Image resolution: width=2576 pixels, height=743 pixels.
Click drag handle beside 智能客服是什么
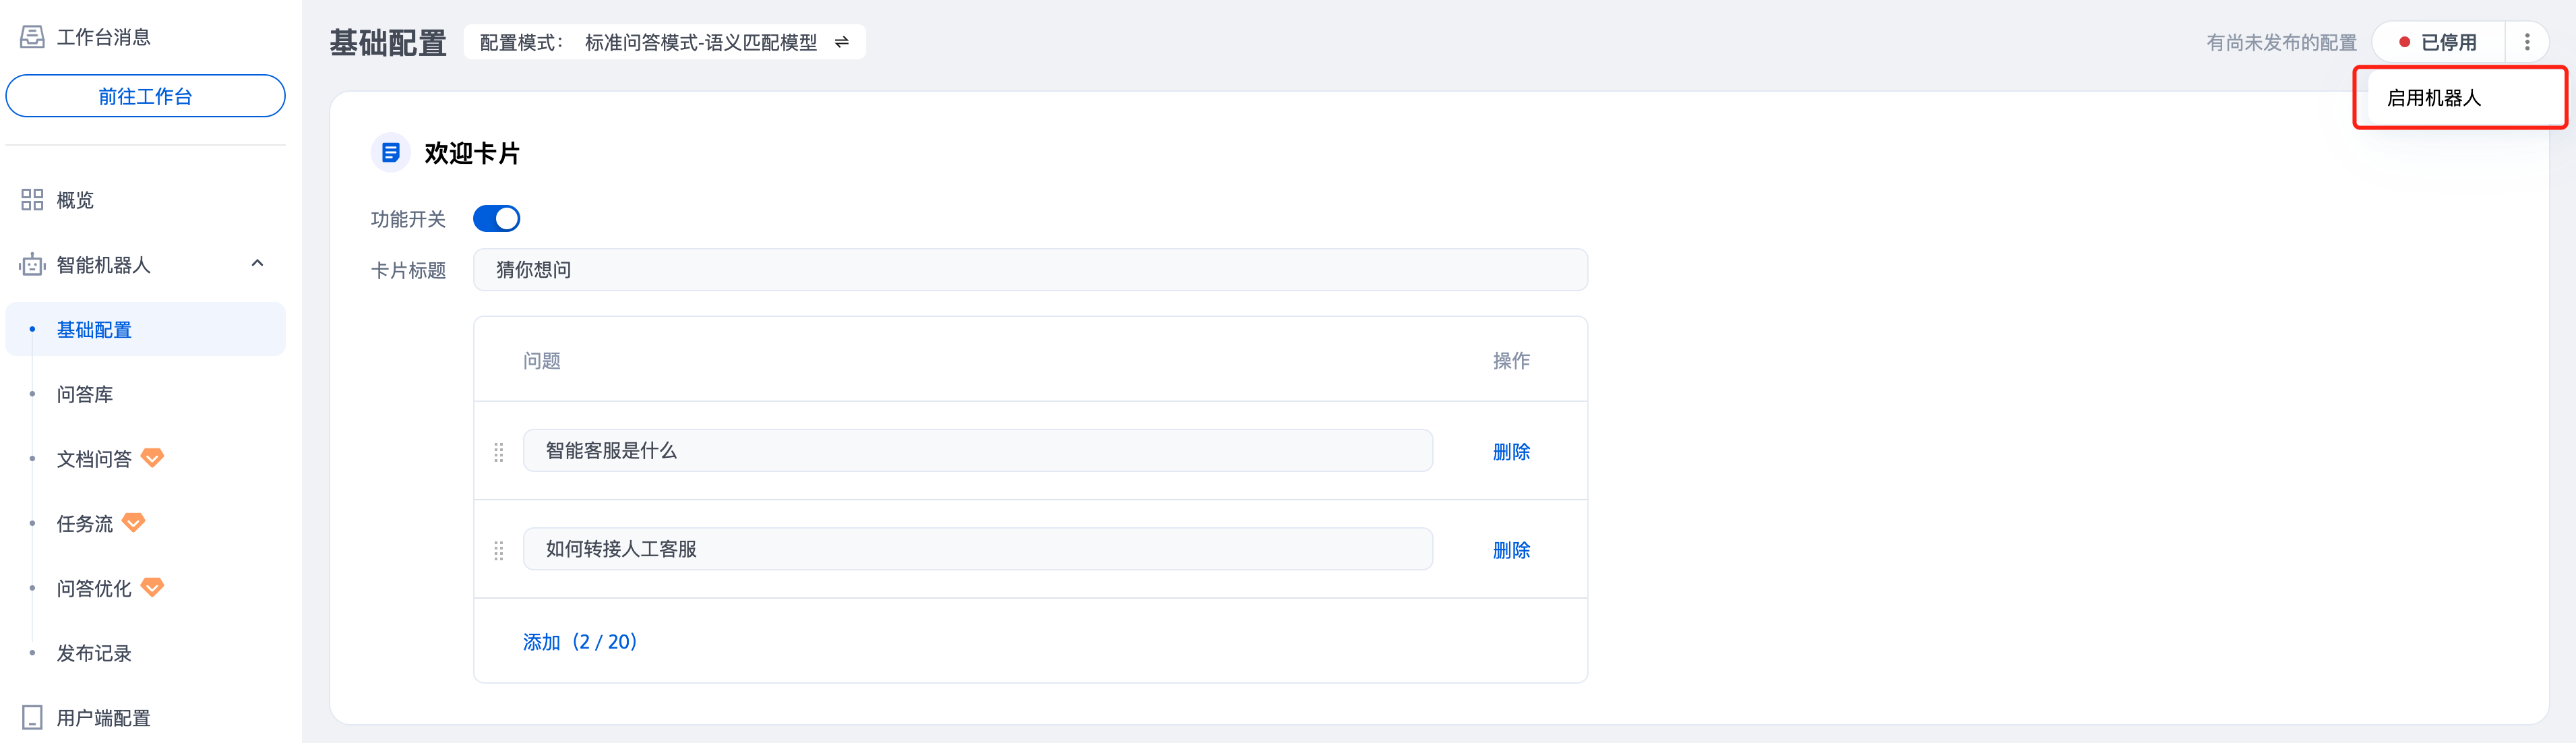click(499, 452)
